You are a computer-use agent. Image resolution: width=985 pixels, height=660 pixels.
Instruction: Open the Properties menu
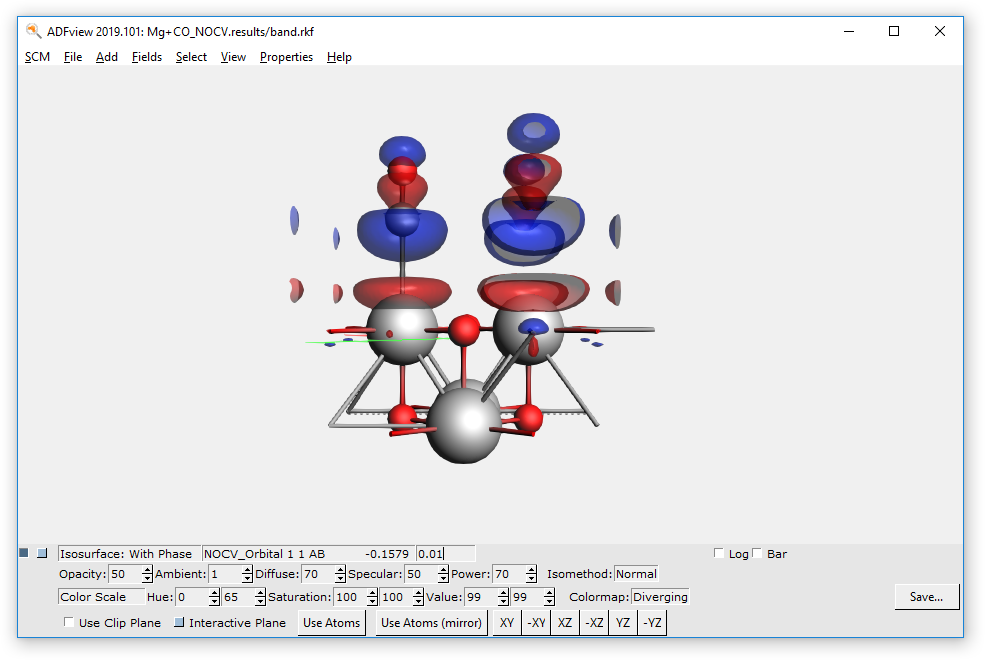tap(286, 57)
